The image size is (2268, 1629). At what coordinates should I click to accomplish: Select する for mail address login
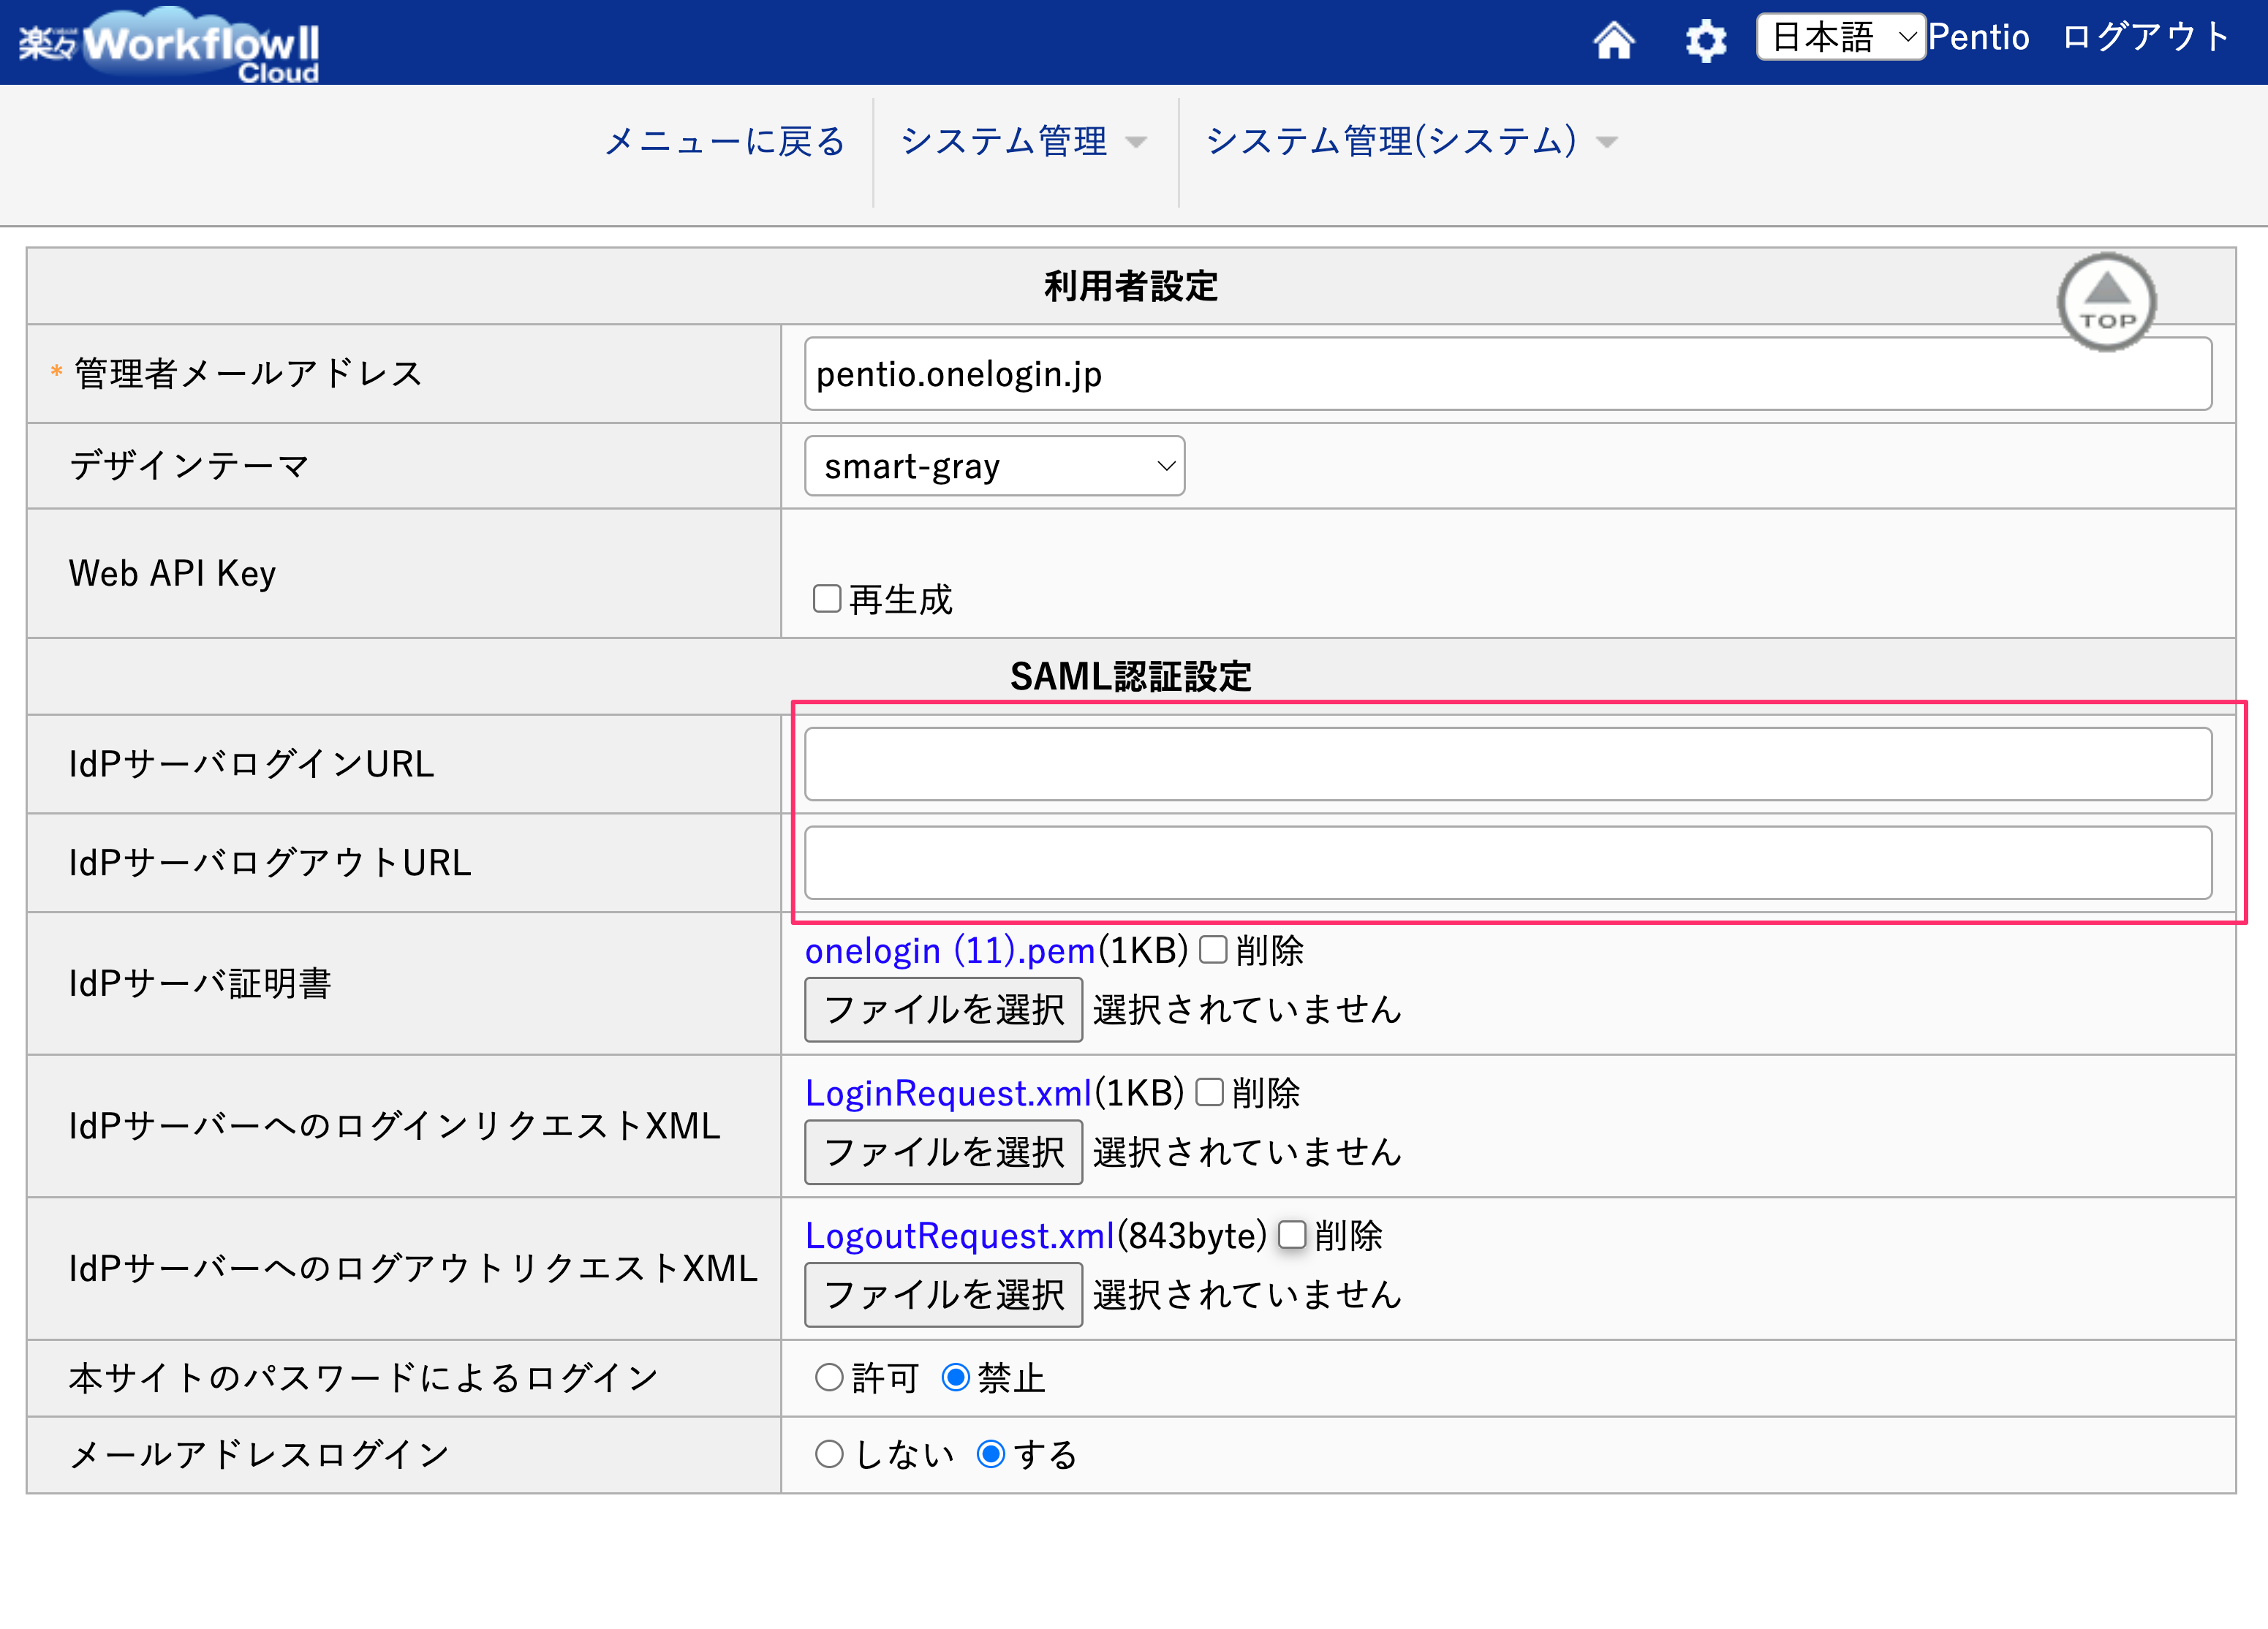990,1454
